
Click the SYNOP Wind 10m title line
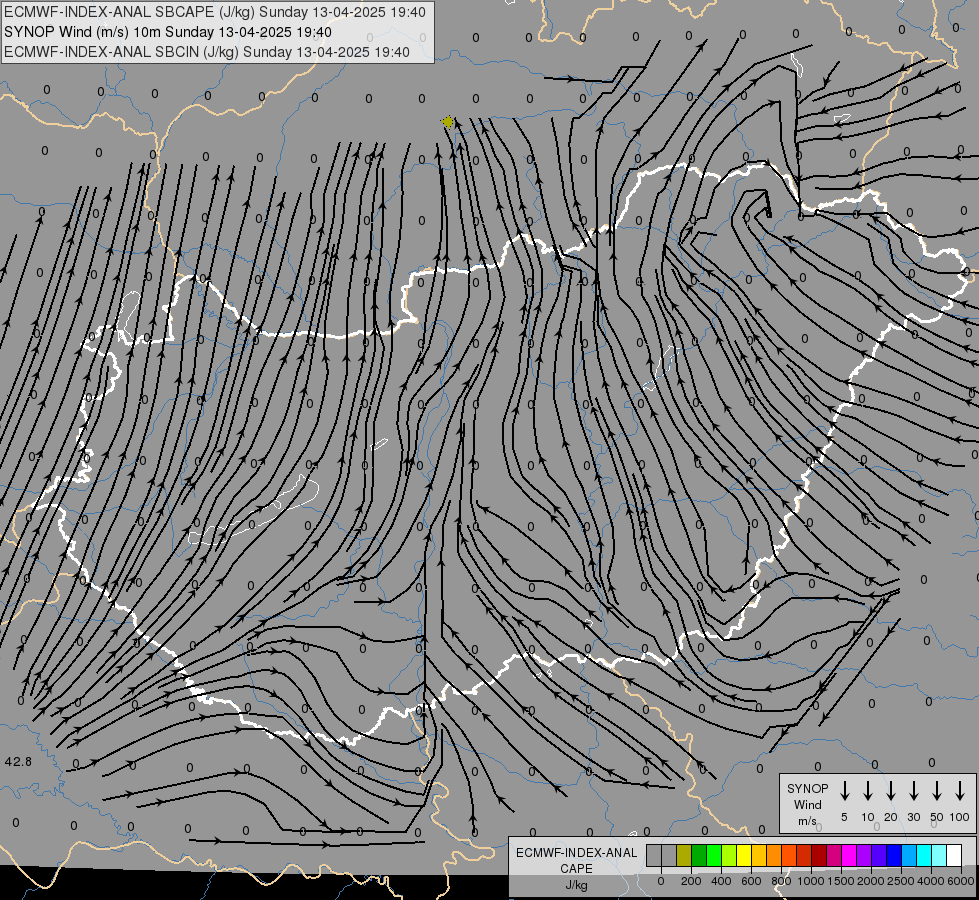[168, 32]
